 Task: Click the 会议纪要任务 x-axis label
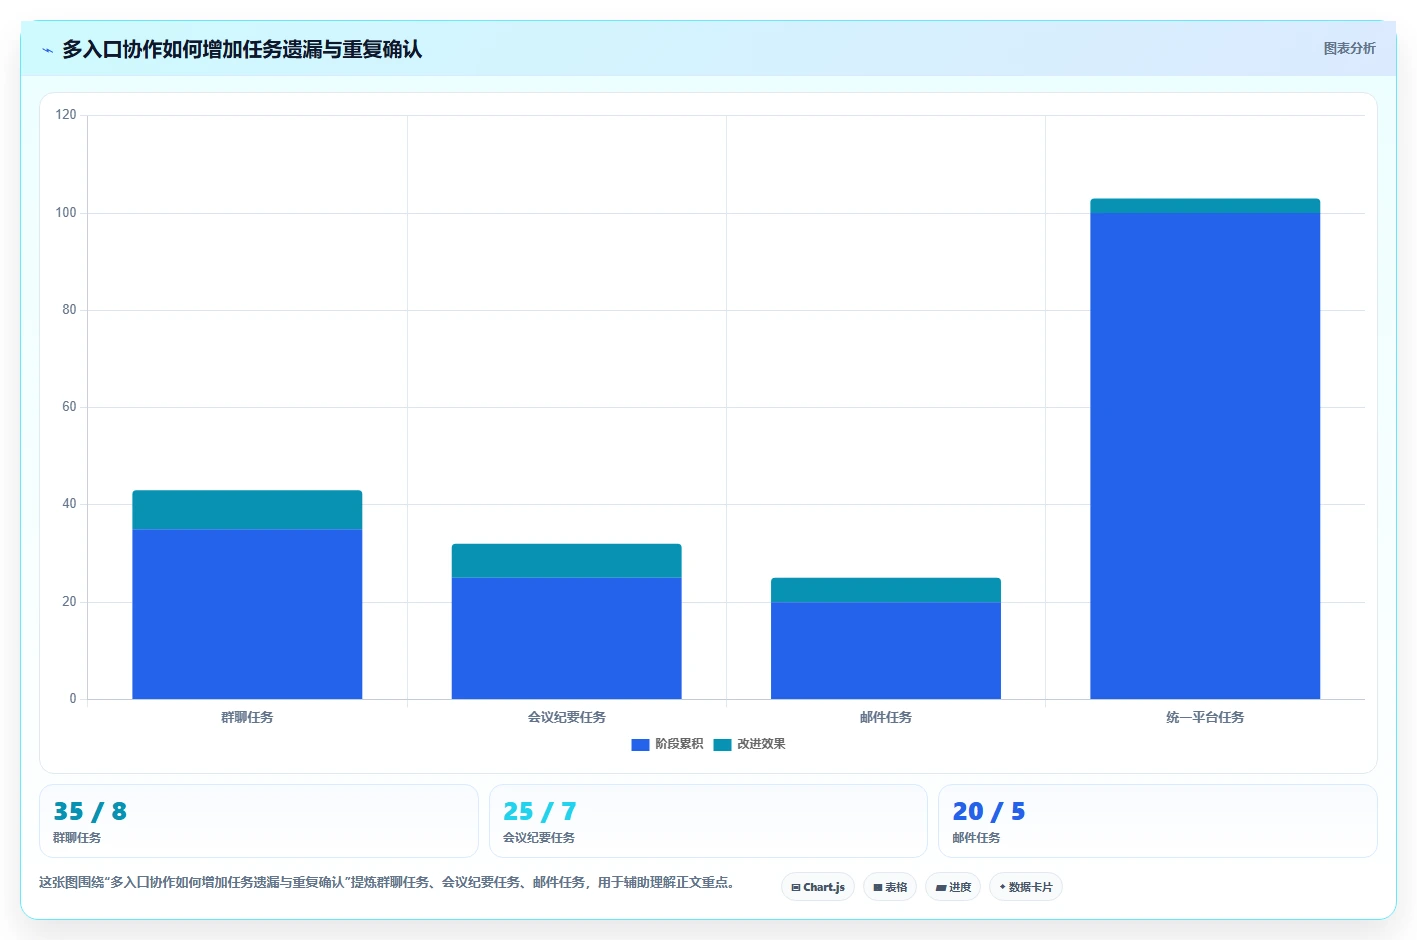click(x=566, y=717)
